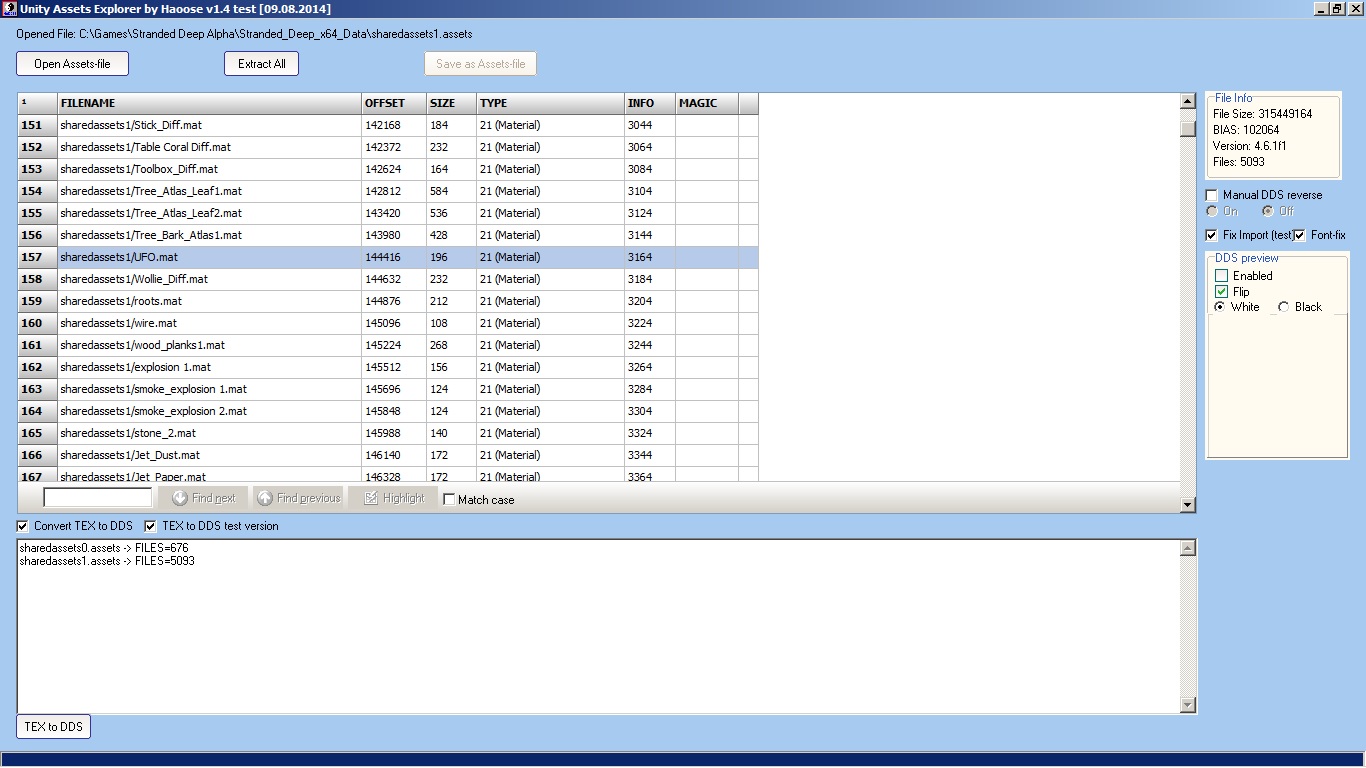Select the Black background radio button
Screen dimensions: 1366x768
[x=1284, y=307]
